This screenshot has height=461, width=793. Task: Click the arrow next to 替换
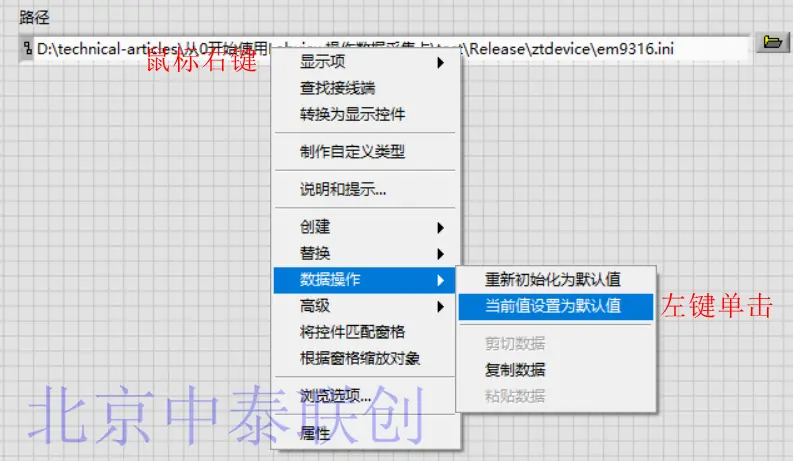coord(440,254)
